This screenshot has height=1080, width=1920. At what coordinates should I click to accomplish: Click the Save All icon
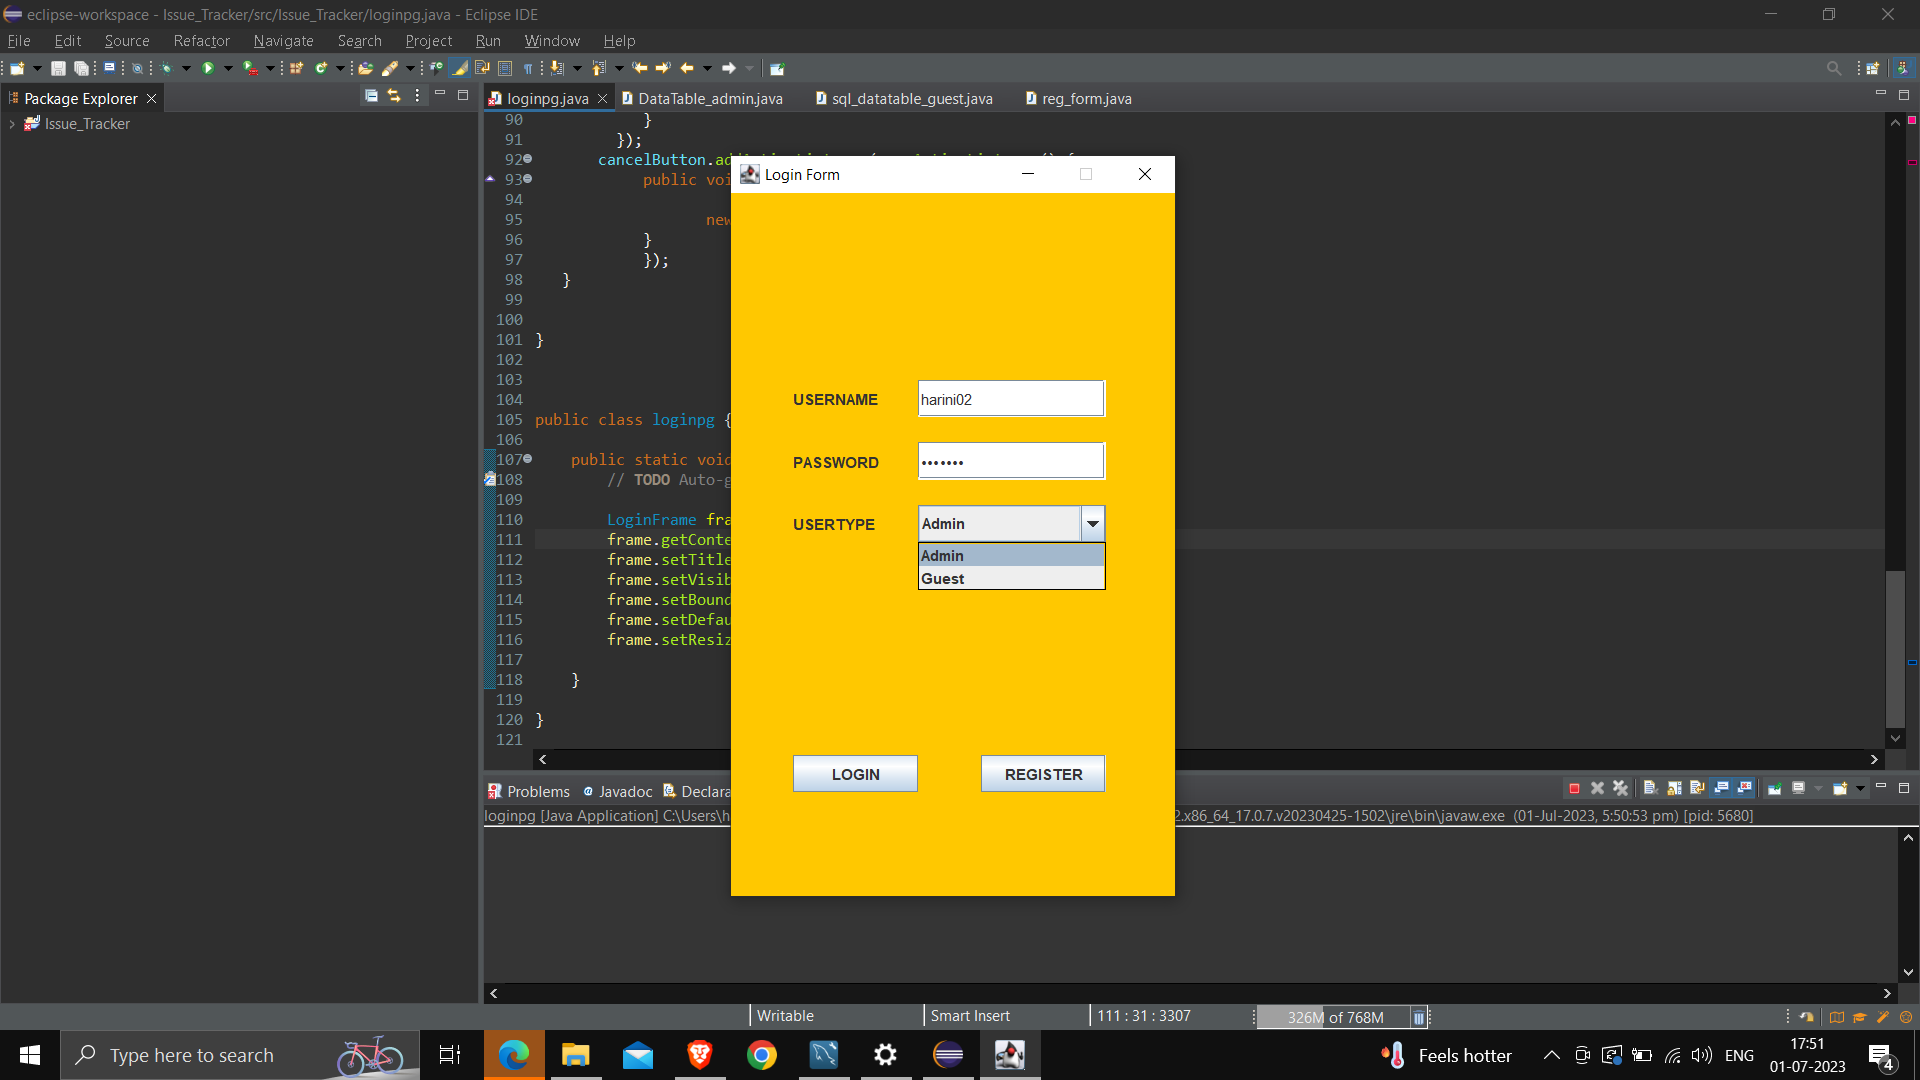[x=81, y=68]
